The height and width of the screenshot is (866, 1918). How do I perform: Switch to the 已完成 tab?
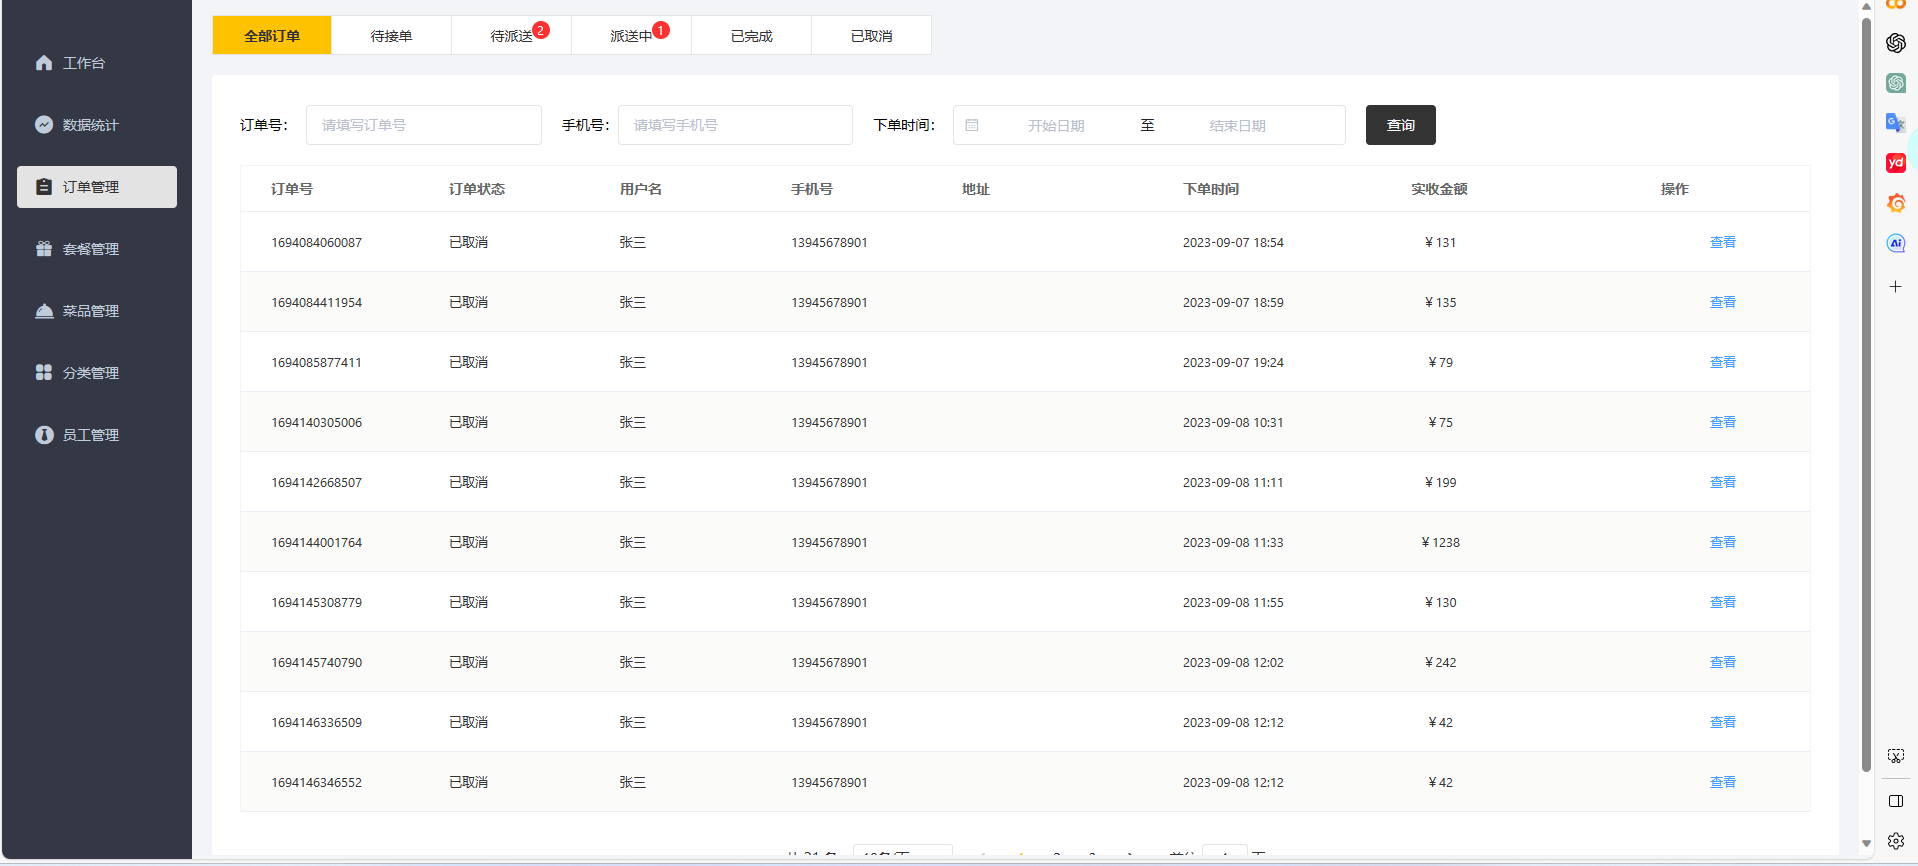coord(751,36)
